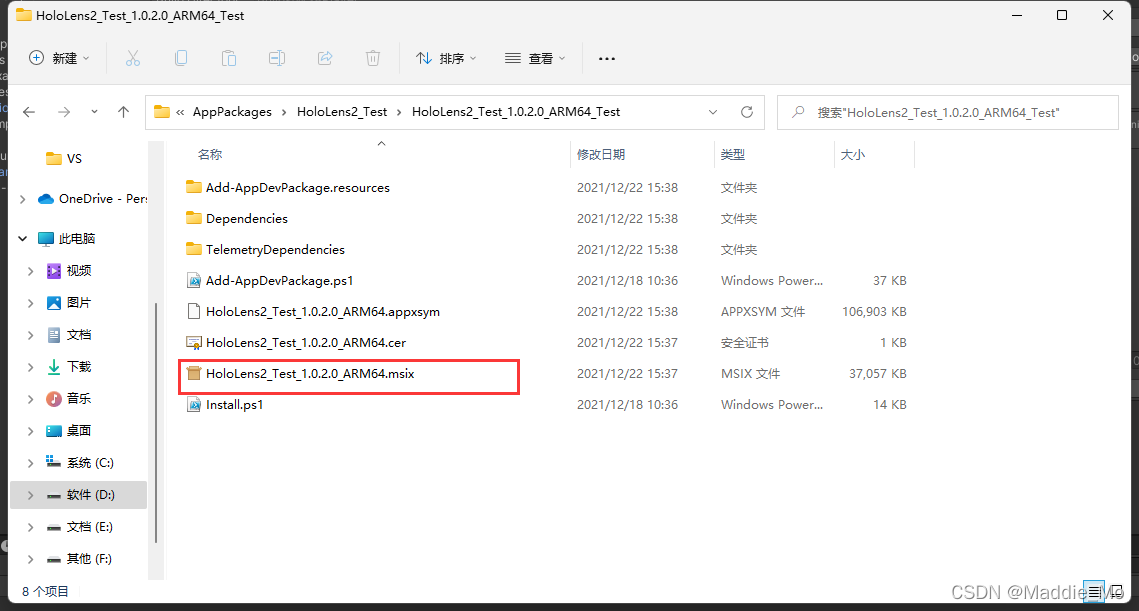The height and width of the screenshot is (611, 1139).
Task: Click the Paste clipboard icon
Action: [229, 58]
